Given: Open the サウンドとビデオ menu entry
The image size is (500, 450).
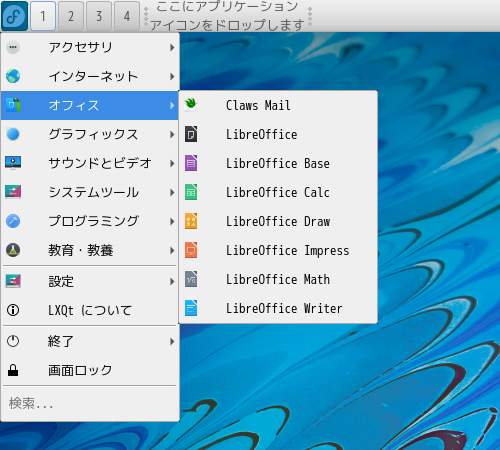Looking at the screenshot, I should point(90,163).
